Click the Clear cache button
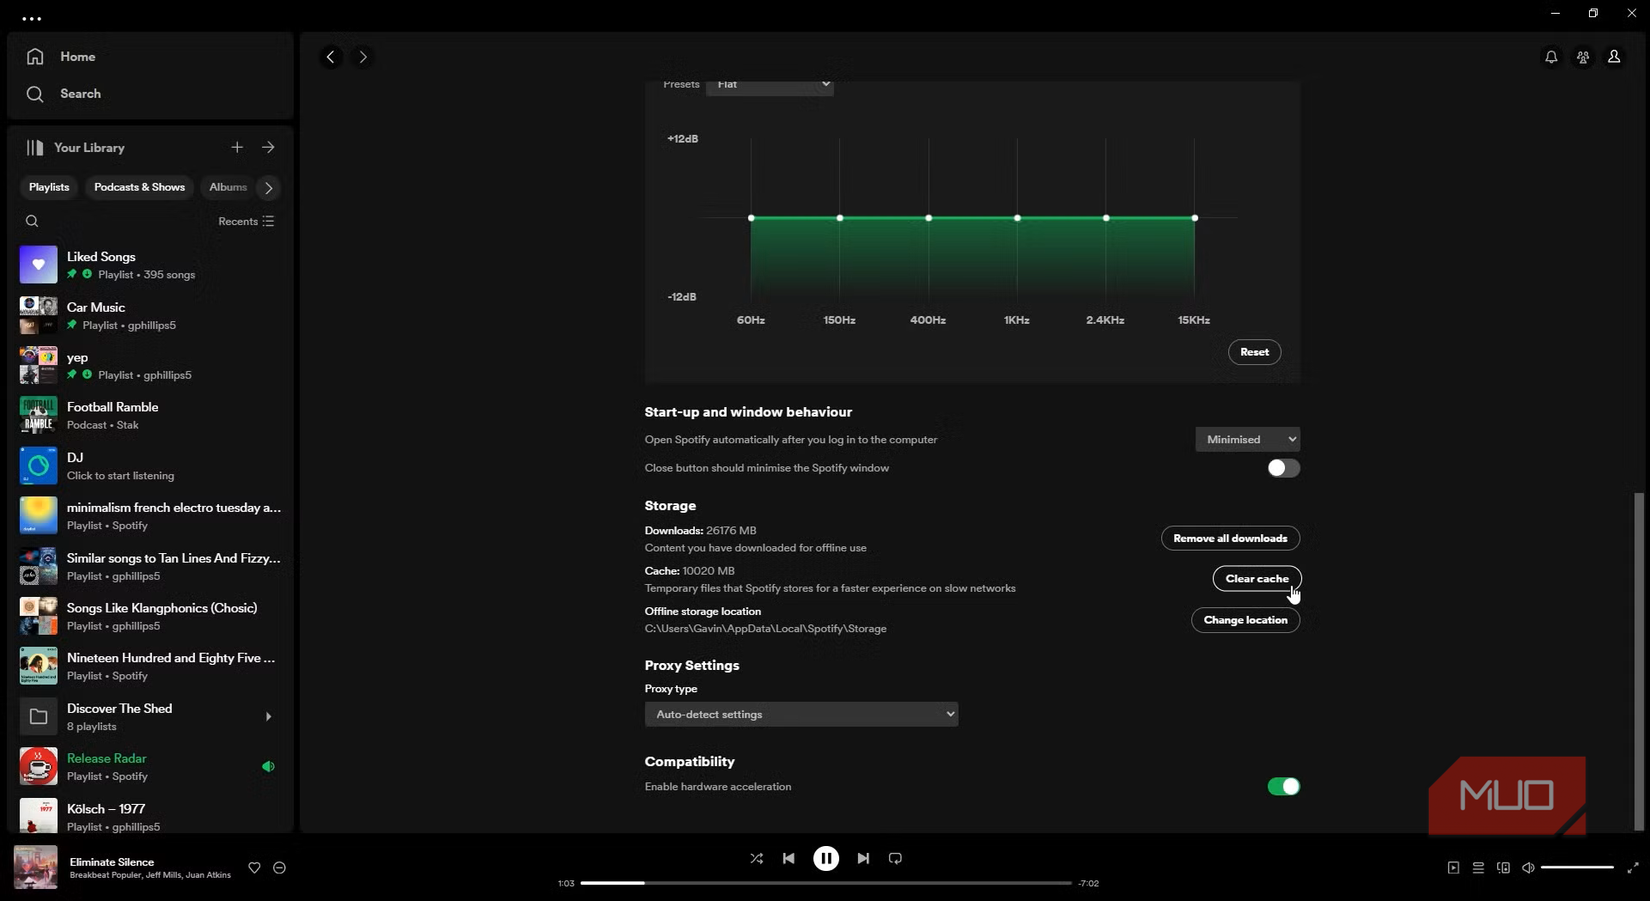This screenshot has width=1650, height=901. pyautogui.click(x=1256, y=578)
